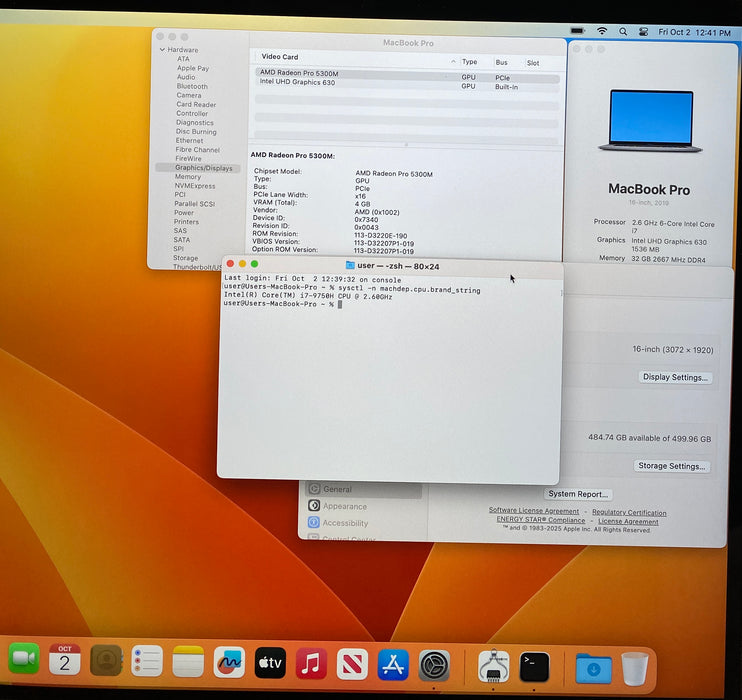Open the ENERGY STAR Compliance link
This screenshot has width=742, height=700.
click(x=540, y=519)
